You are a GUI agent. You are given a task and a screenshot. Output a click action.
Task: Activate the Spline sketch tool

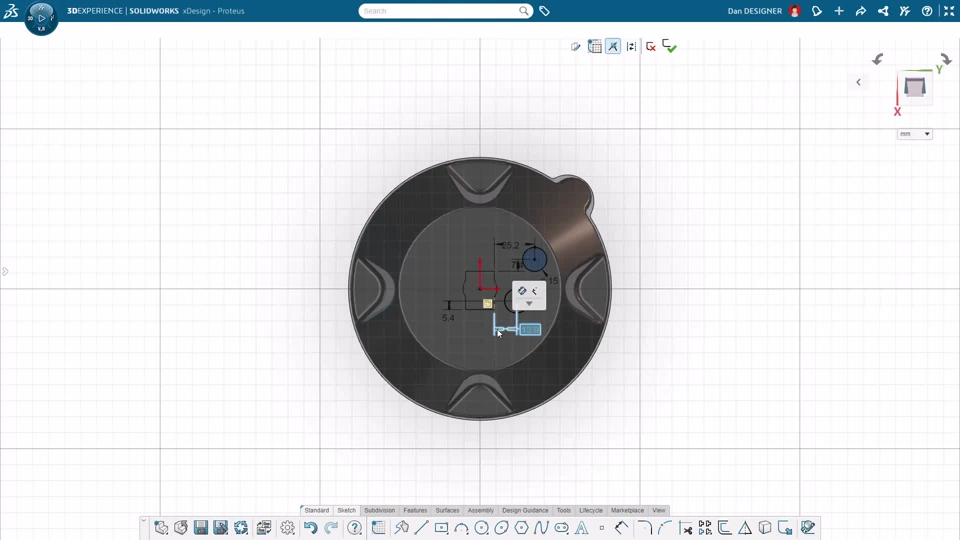coord(541,527)
